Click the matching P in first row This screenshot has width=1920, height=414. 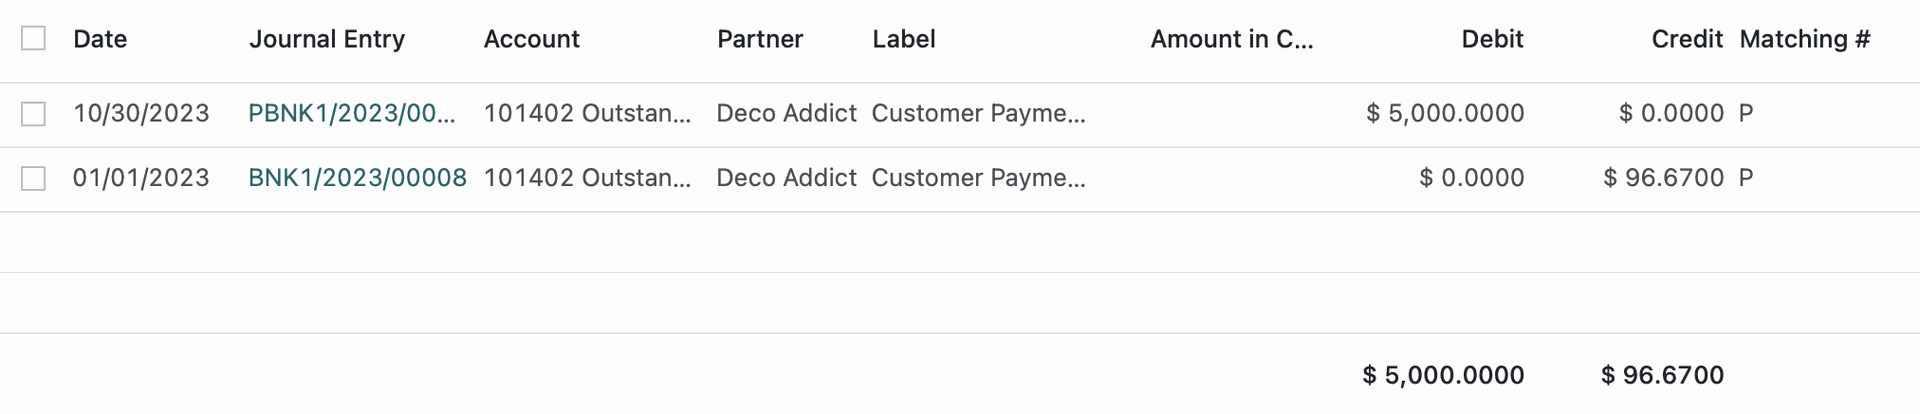tap(1746, 113)
